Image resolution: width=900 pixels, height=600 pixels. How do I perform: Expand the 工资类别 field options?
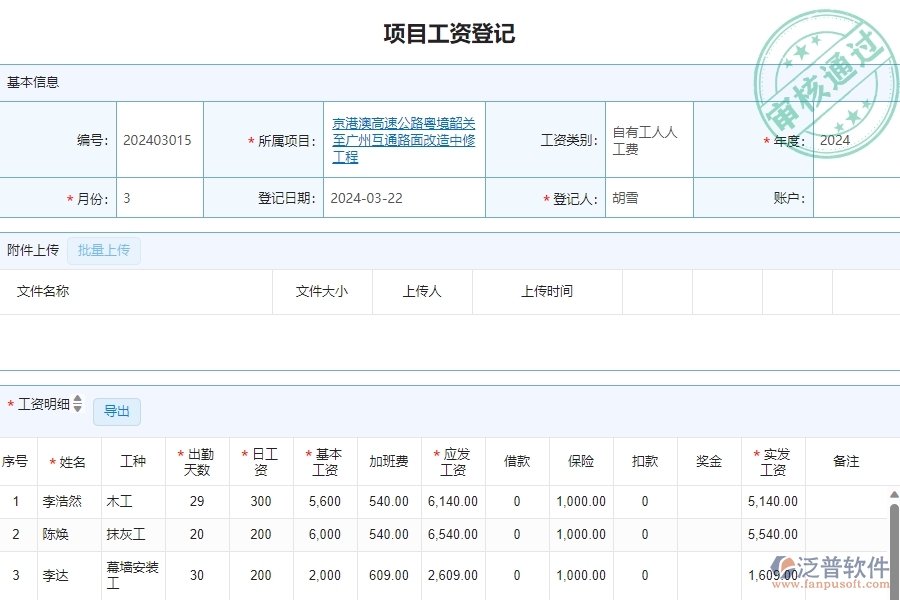(648, 140)
